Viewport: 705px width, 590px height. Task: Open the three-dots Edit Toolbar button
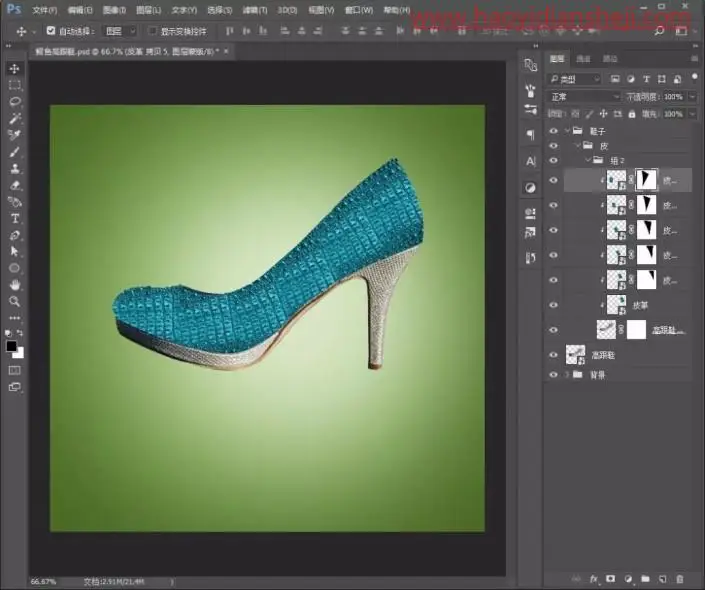click(14, 317)
